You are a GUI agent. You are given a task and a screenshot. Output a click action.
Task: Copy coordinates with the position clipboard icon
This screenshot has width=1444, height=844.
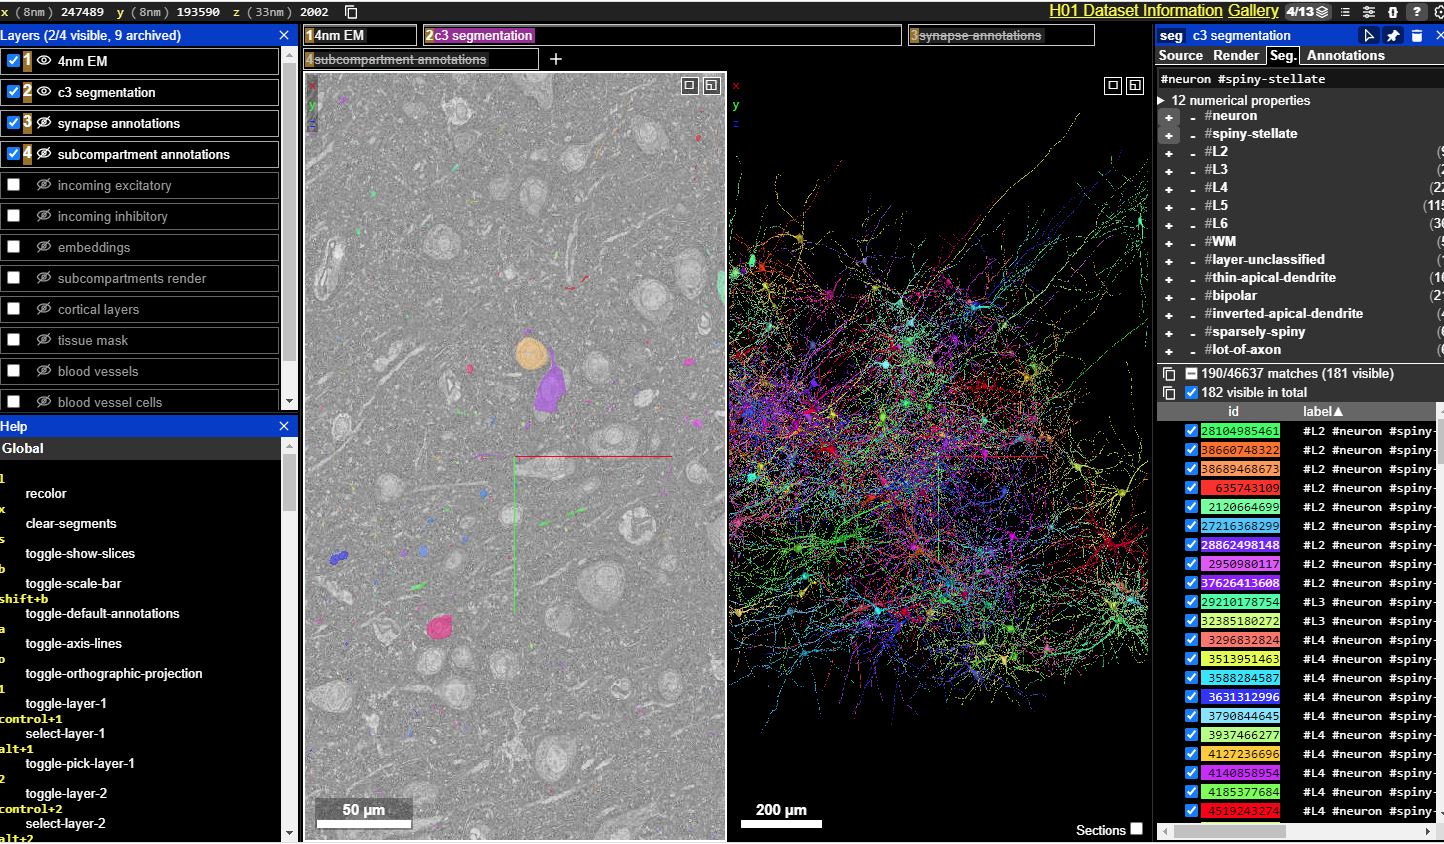pos(351,12)
